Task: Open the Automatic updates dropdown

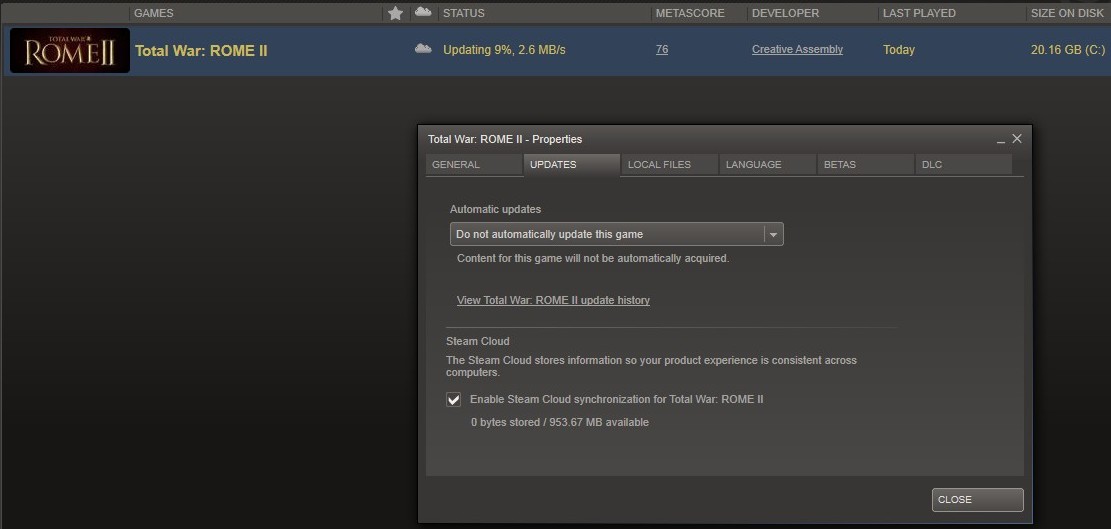Action: point(616,234)
